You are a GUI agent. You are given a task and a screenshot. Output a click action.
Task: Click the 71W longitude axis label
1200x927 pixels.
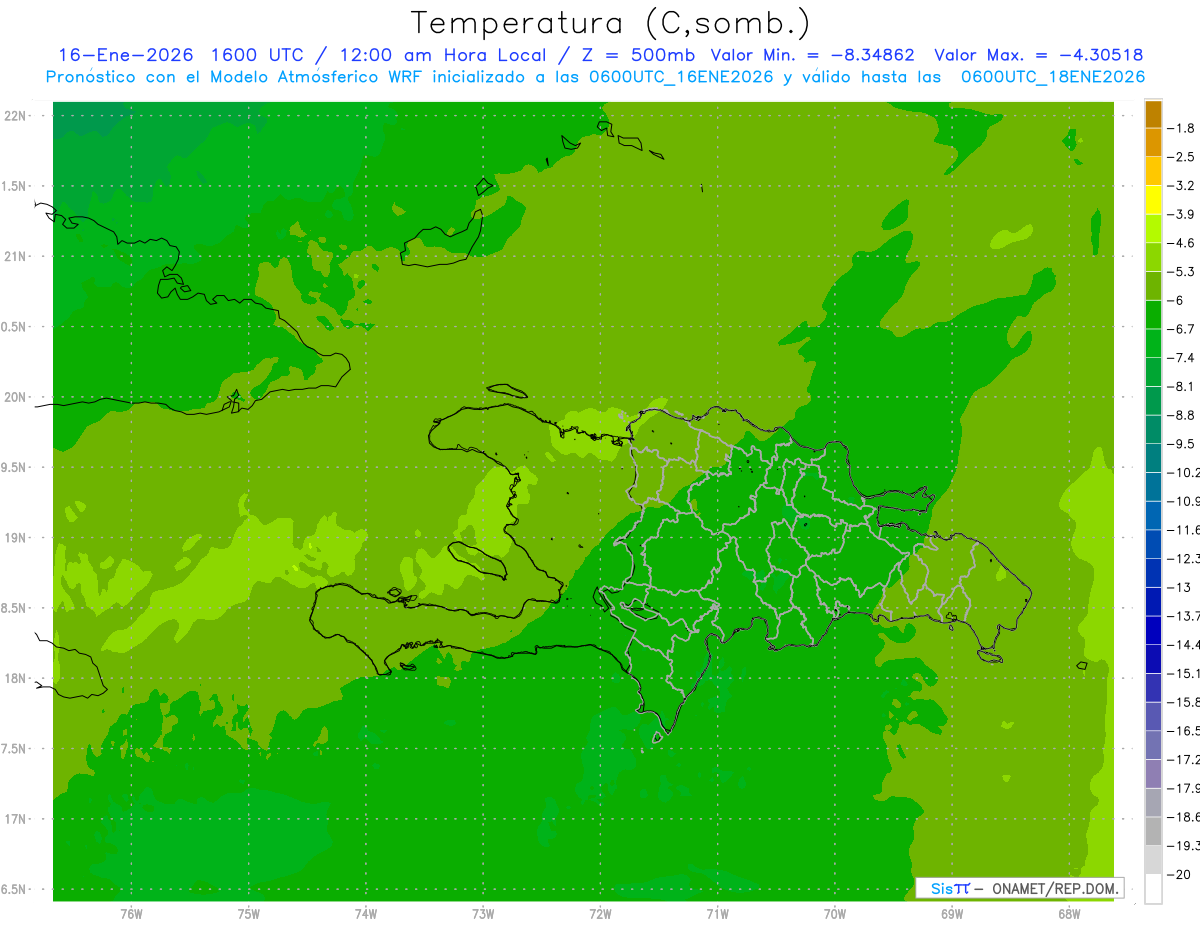(x=717, y=914)
